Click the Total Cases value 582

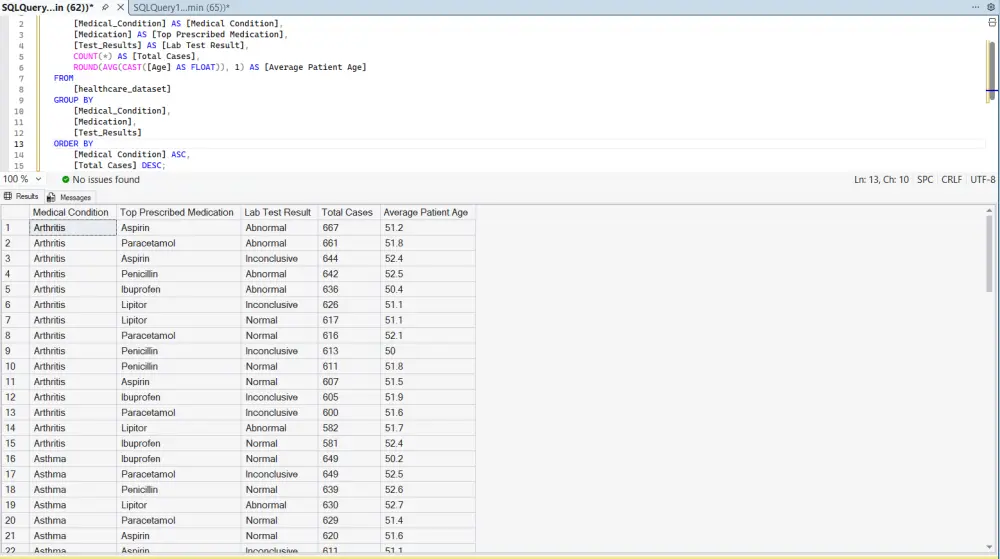tap(348, 428)
